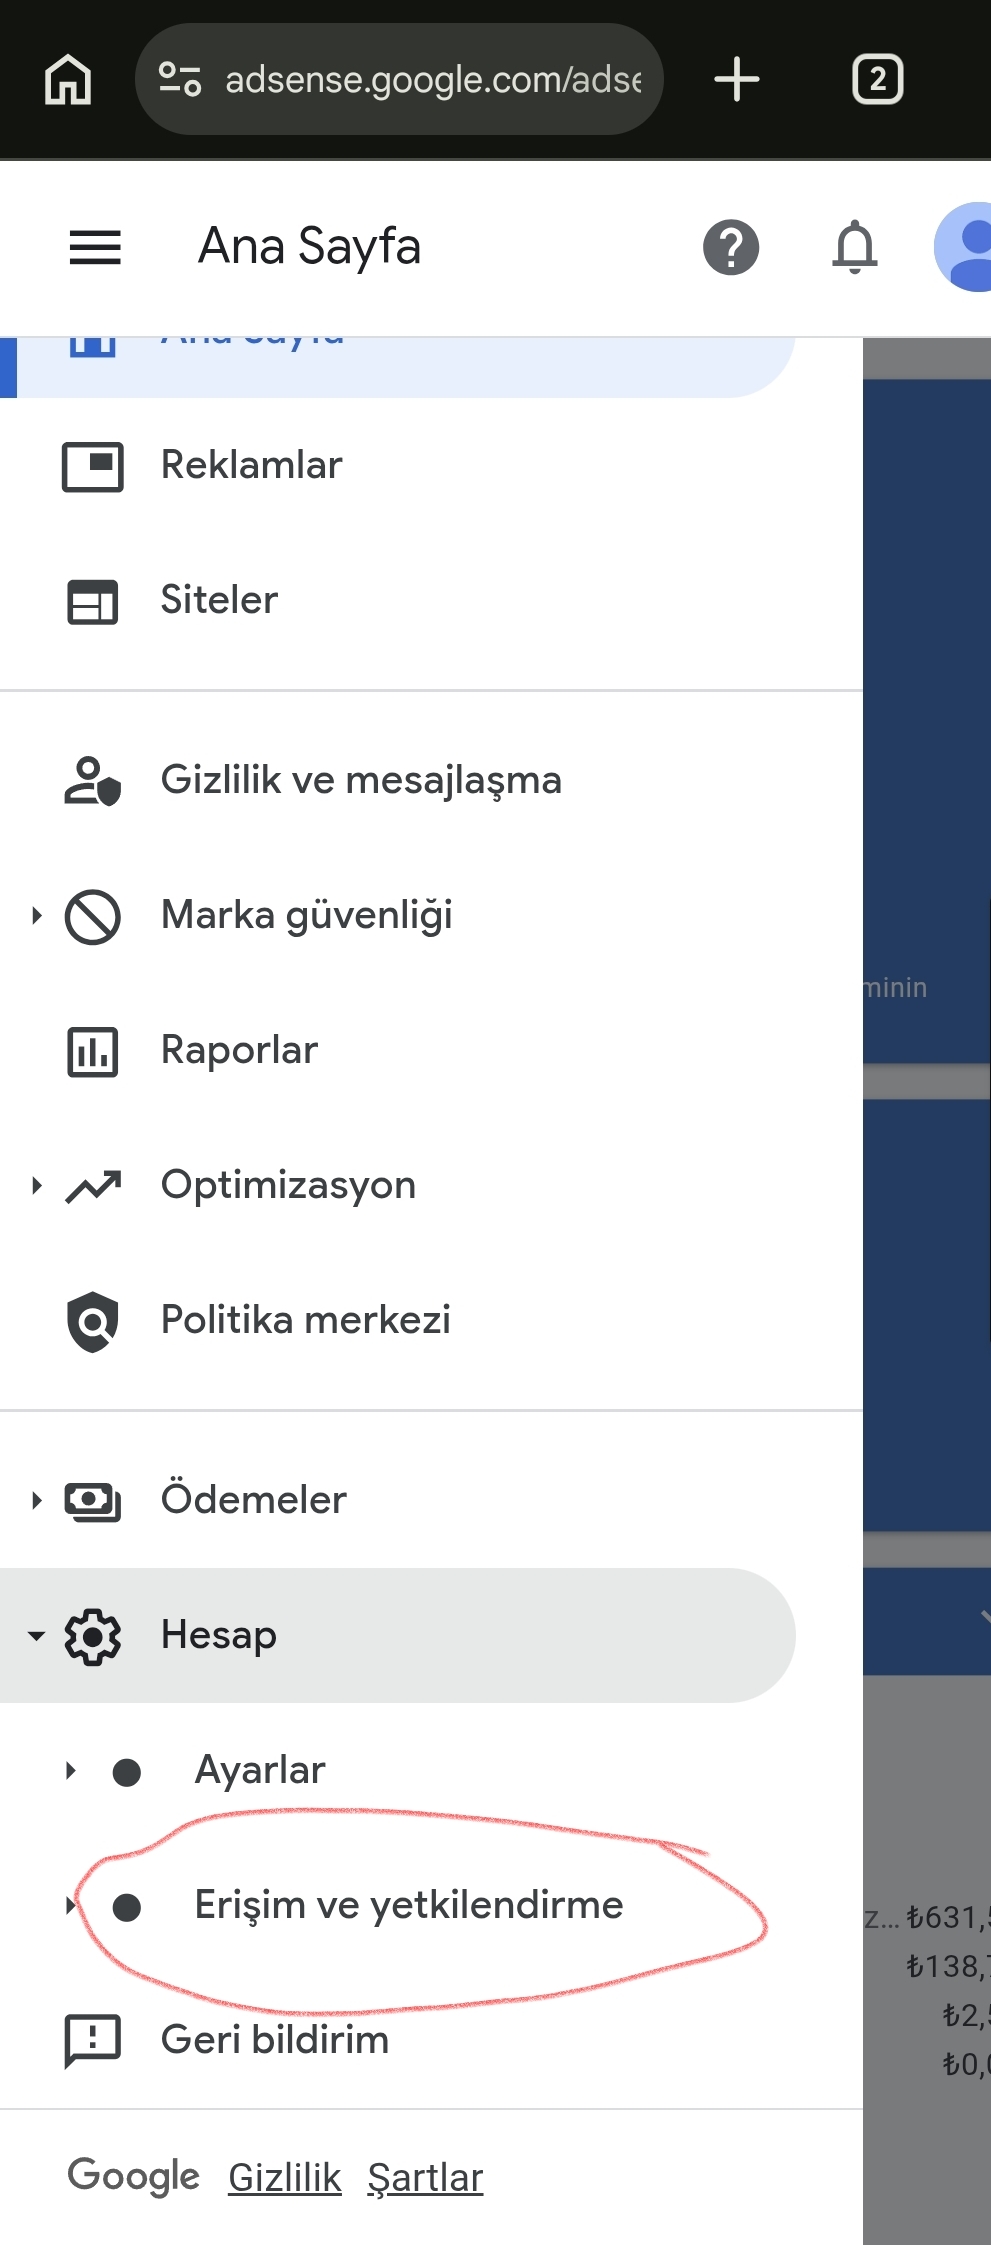Open the help question mark icon

(x=731, y=247)
